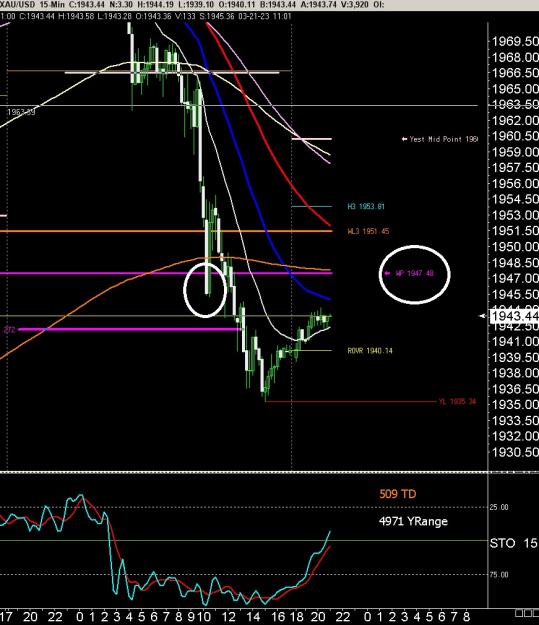Click 1960.50 on the price axis

[x=515, y=136]
